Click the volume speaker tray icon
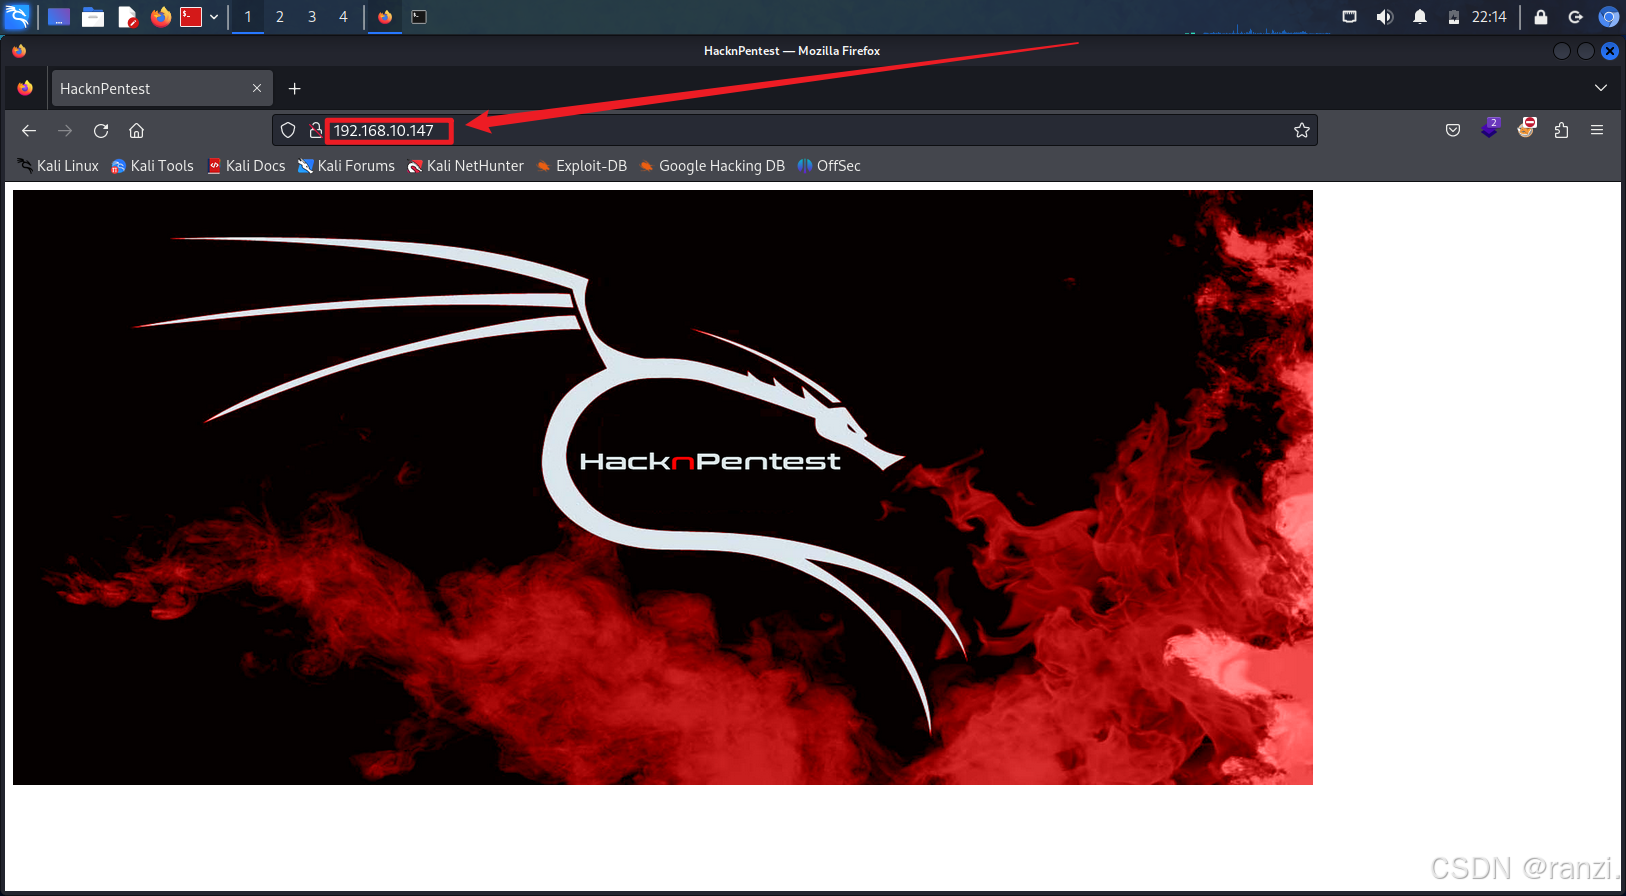Image resolution: width=1626 pixels, height=896 pixels. tap(1385, 17)
